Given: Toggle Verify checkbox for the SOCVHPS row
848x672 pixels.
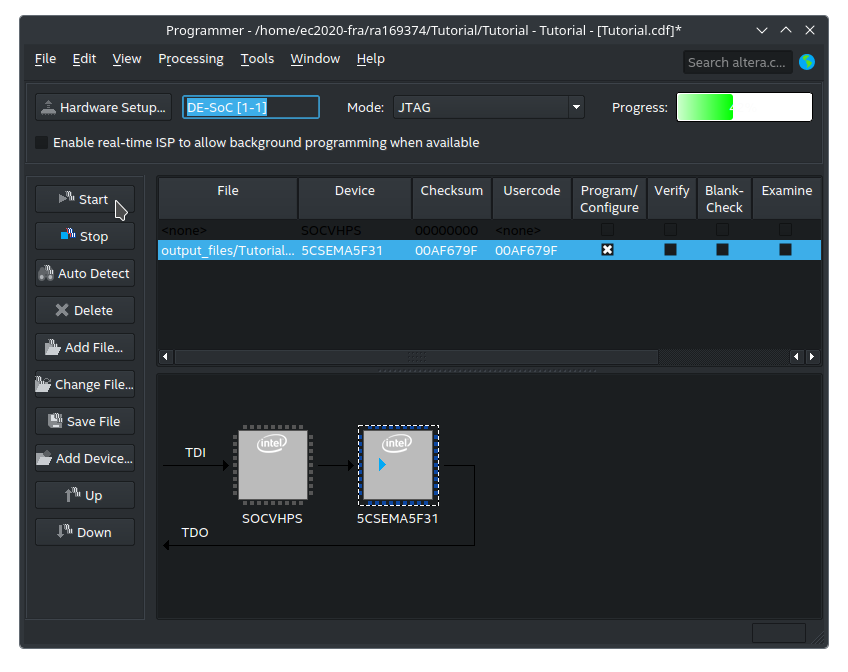Looking at the screenshot, I should coord(671,230).
